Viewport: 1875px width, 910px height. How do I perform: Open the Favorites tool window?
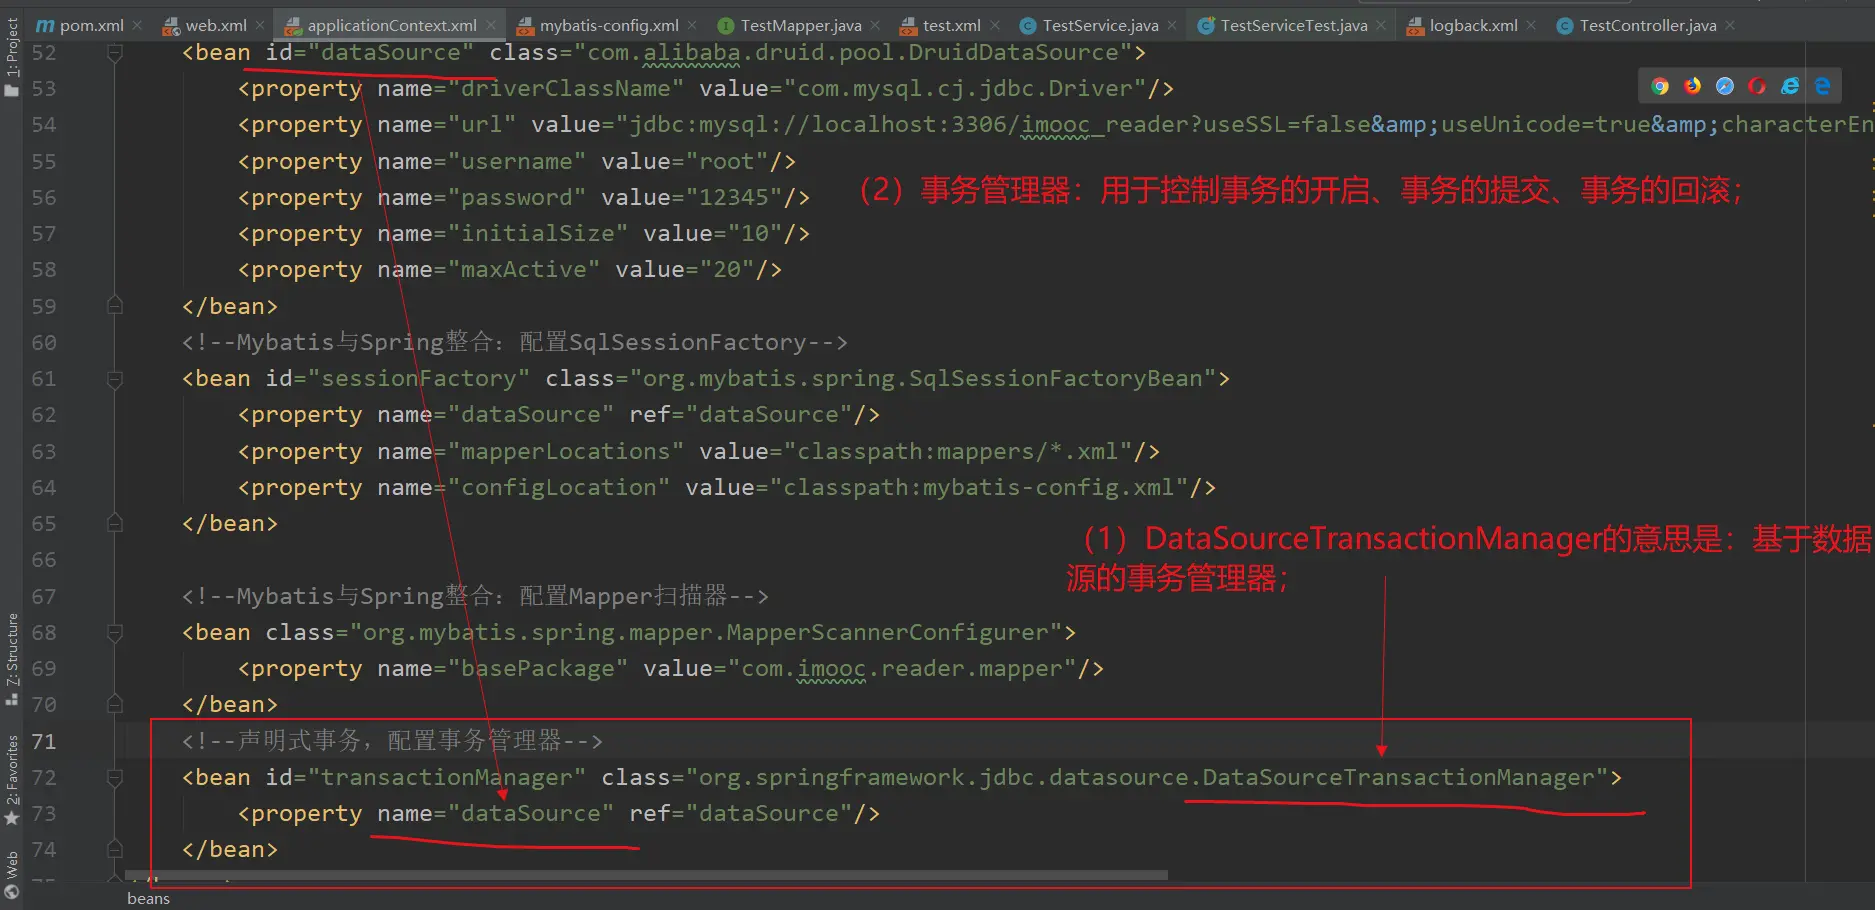coord(12,780)
